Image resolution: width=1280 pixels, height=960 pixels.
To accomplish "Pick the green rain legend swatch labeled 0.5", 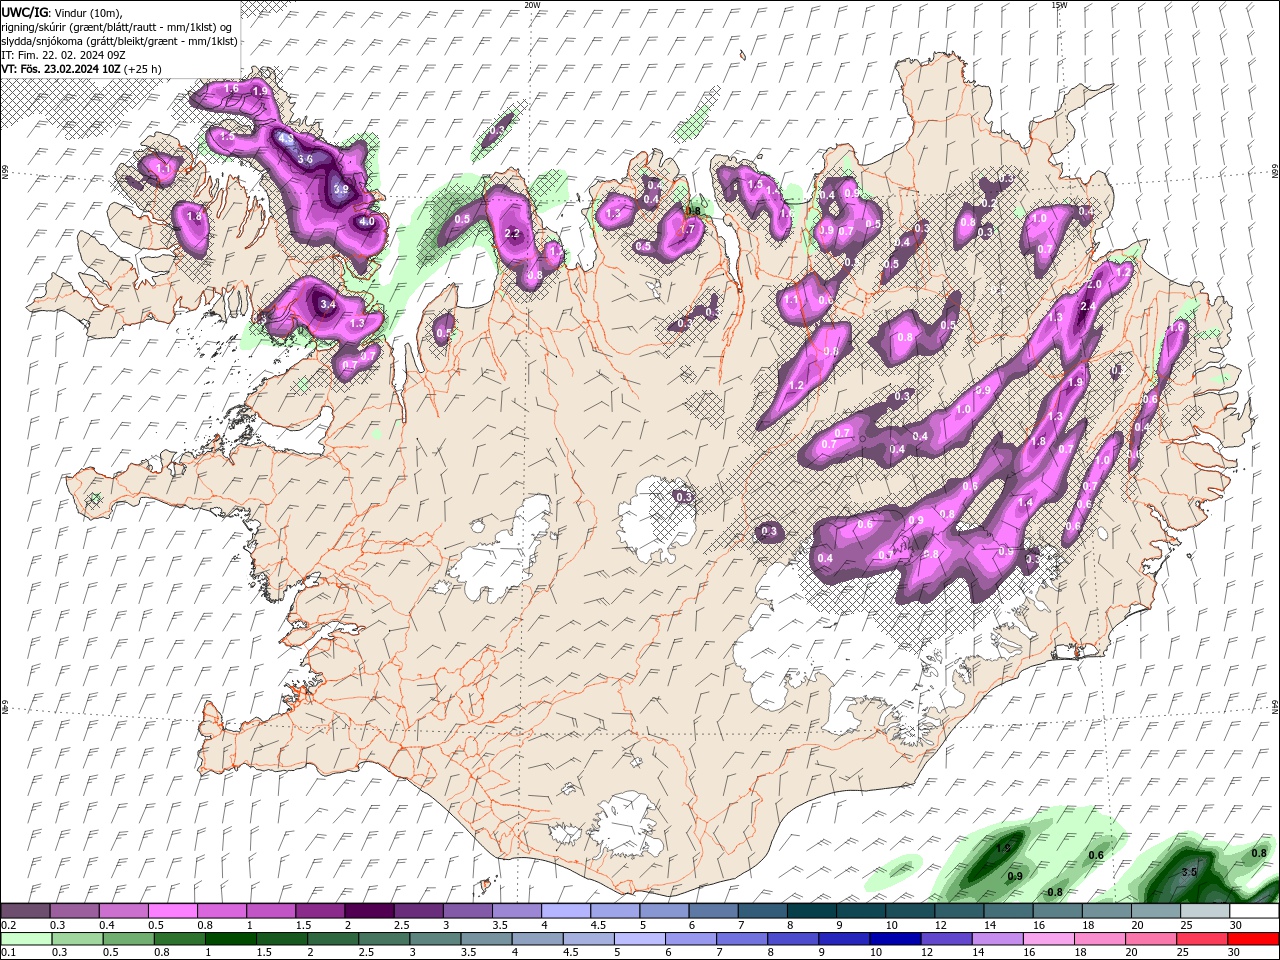I will point(129,938).
